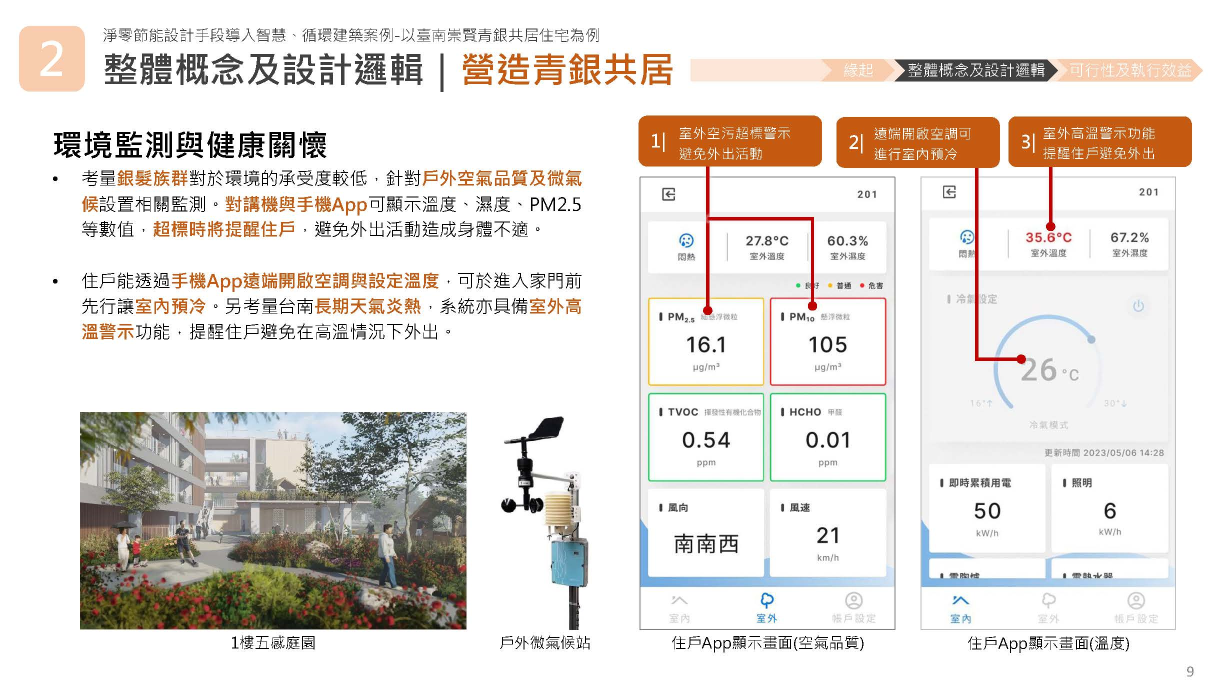Tap the 悶熱 face icon beside 27.8°C
This screenshot has width=1227, height=690.
coord(686,241)
